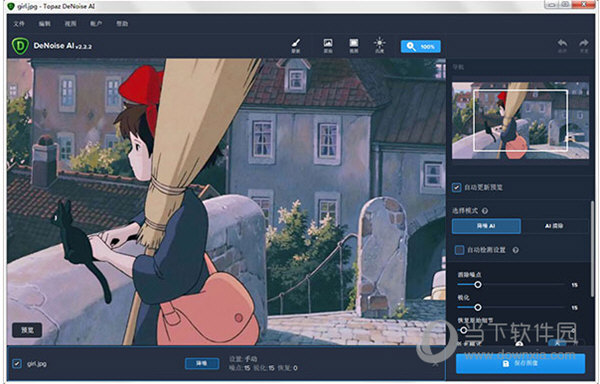Open the 帮助 menu
The image size is (600, 384).
tap(122, 24)
